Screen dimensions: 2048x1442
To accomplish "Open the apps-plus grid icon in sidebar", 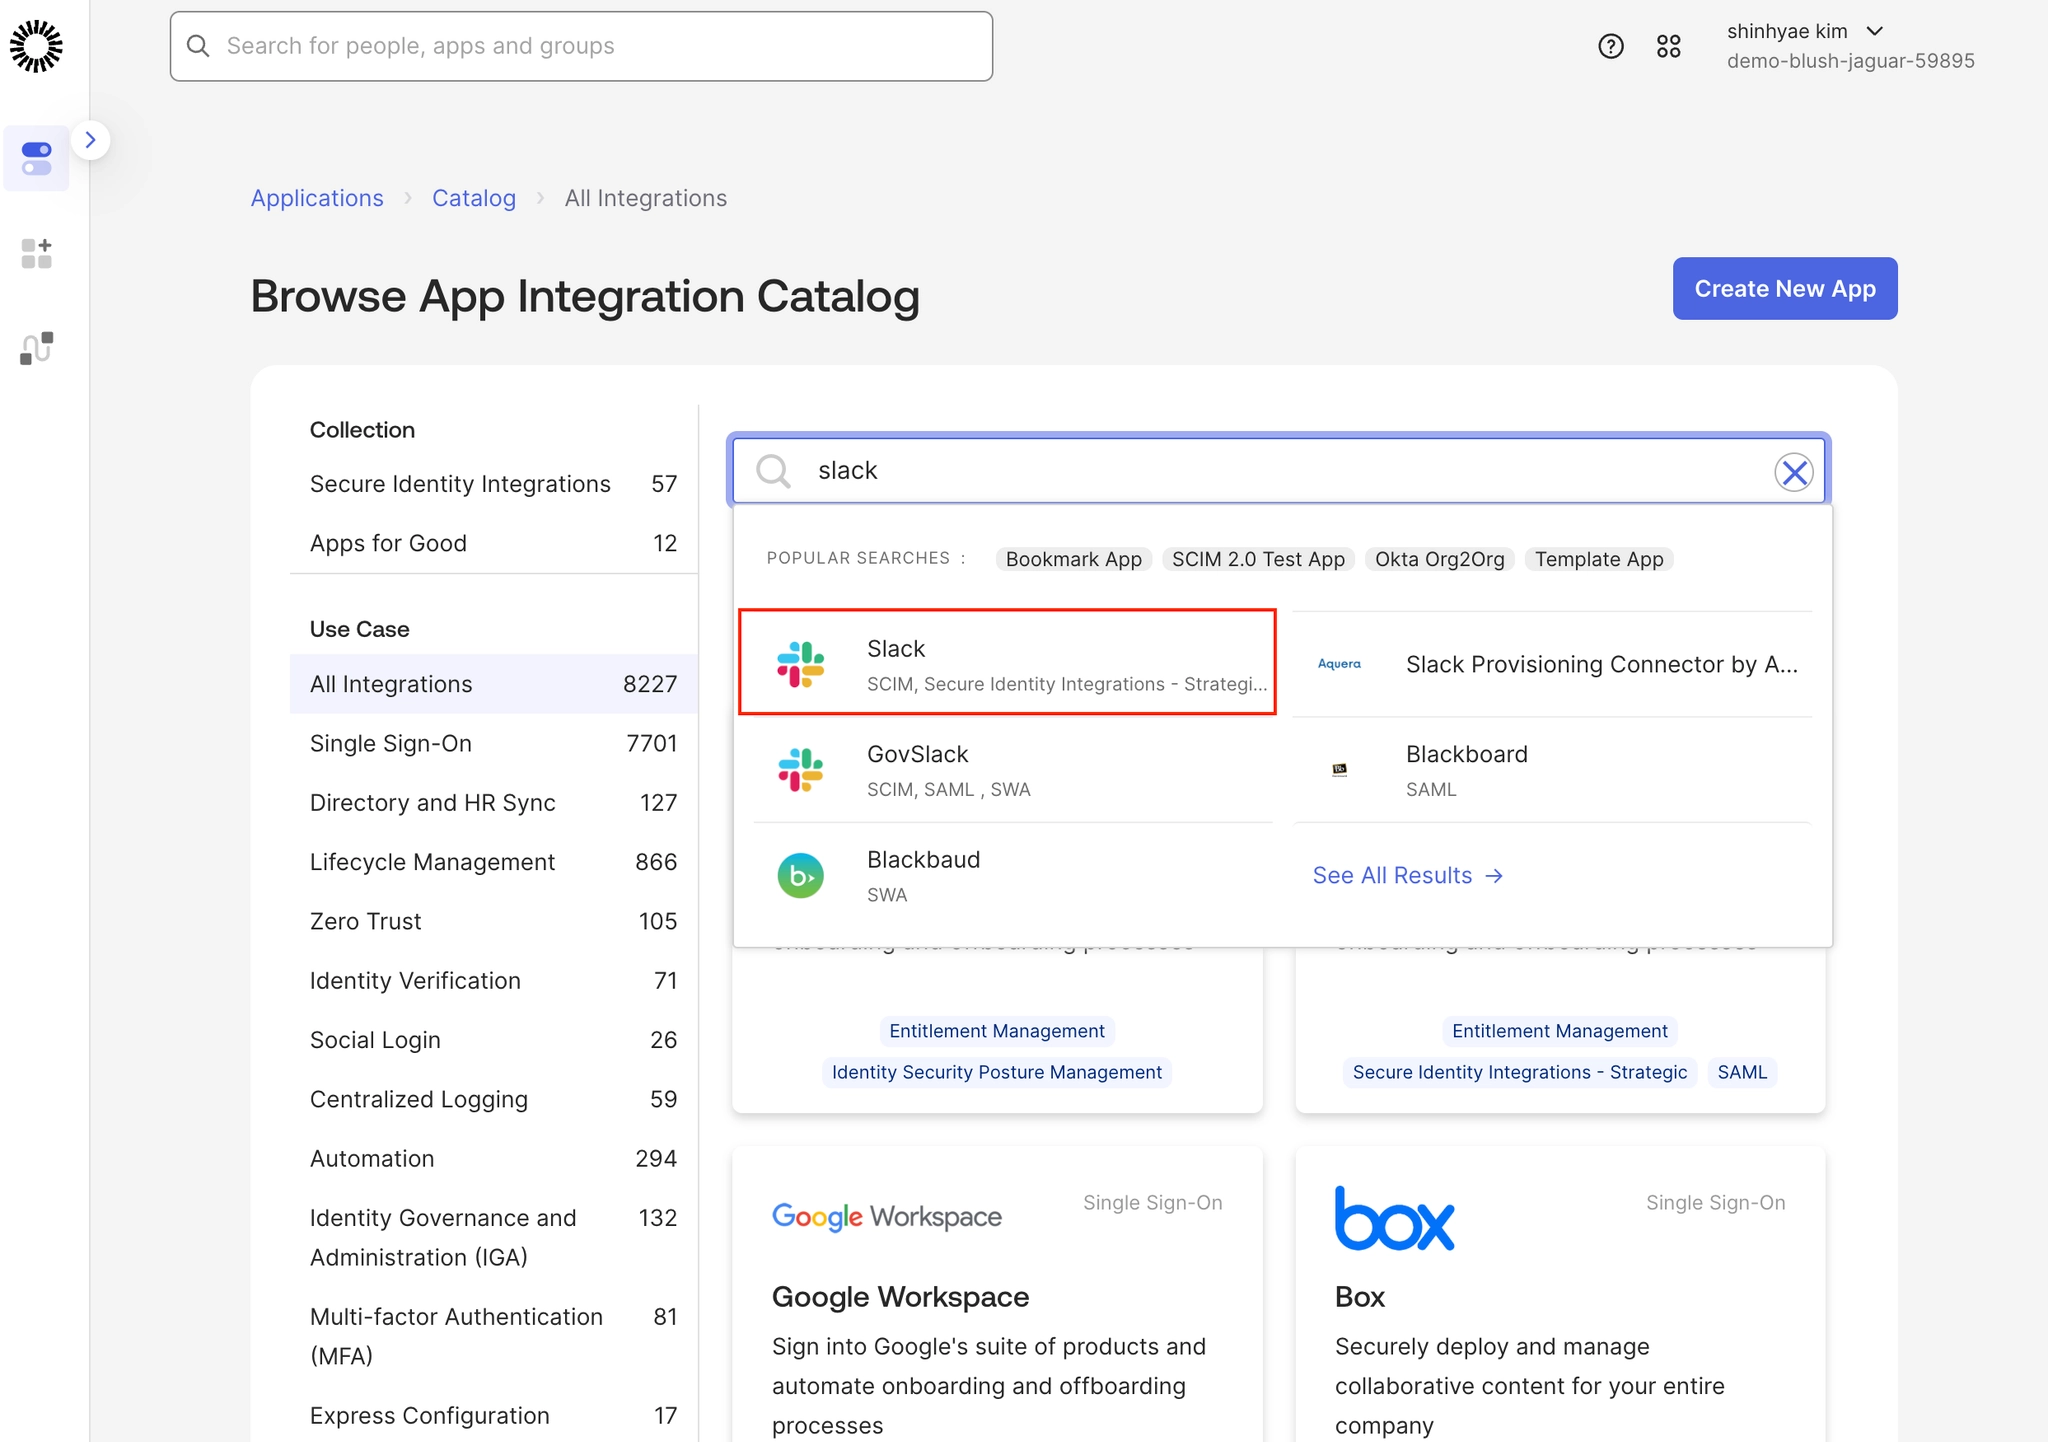I will tap(37, 254).
